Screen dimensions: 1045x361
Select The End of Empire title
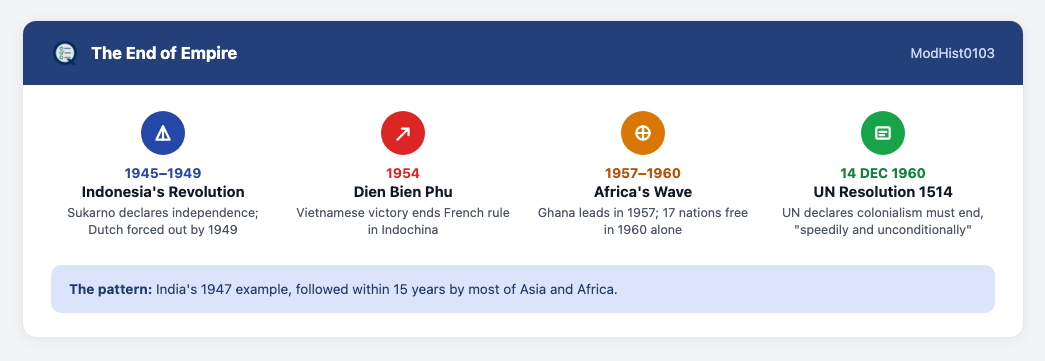point(164,53)
